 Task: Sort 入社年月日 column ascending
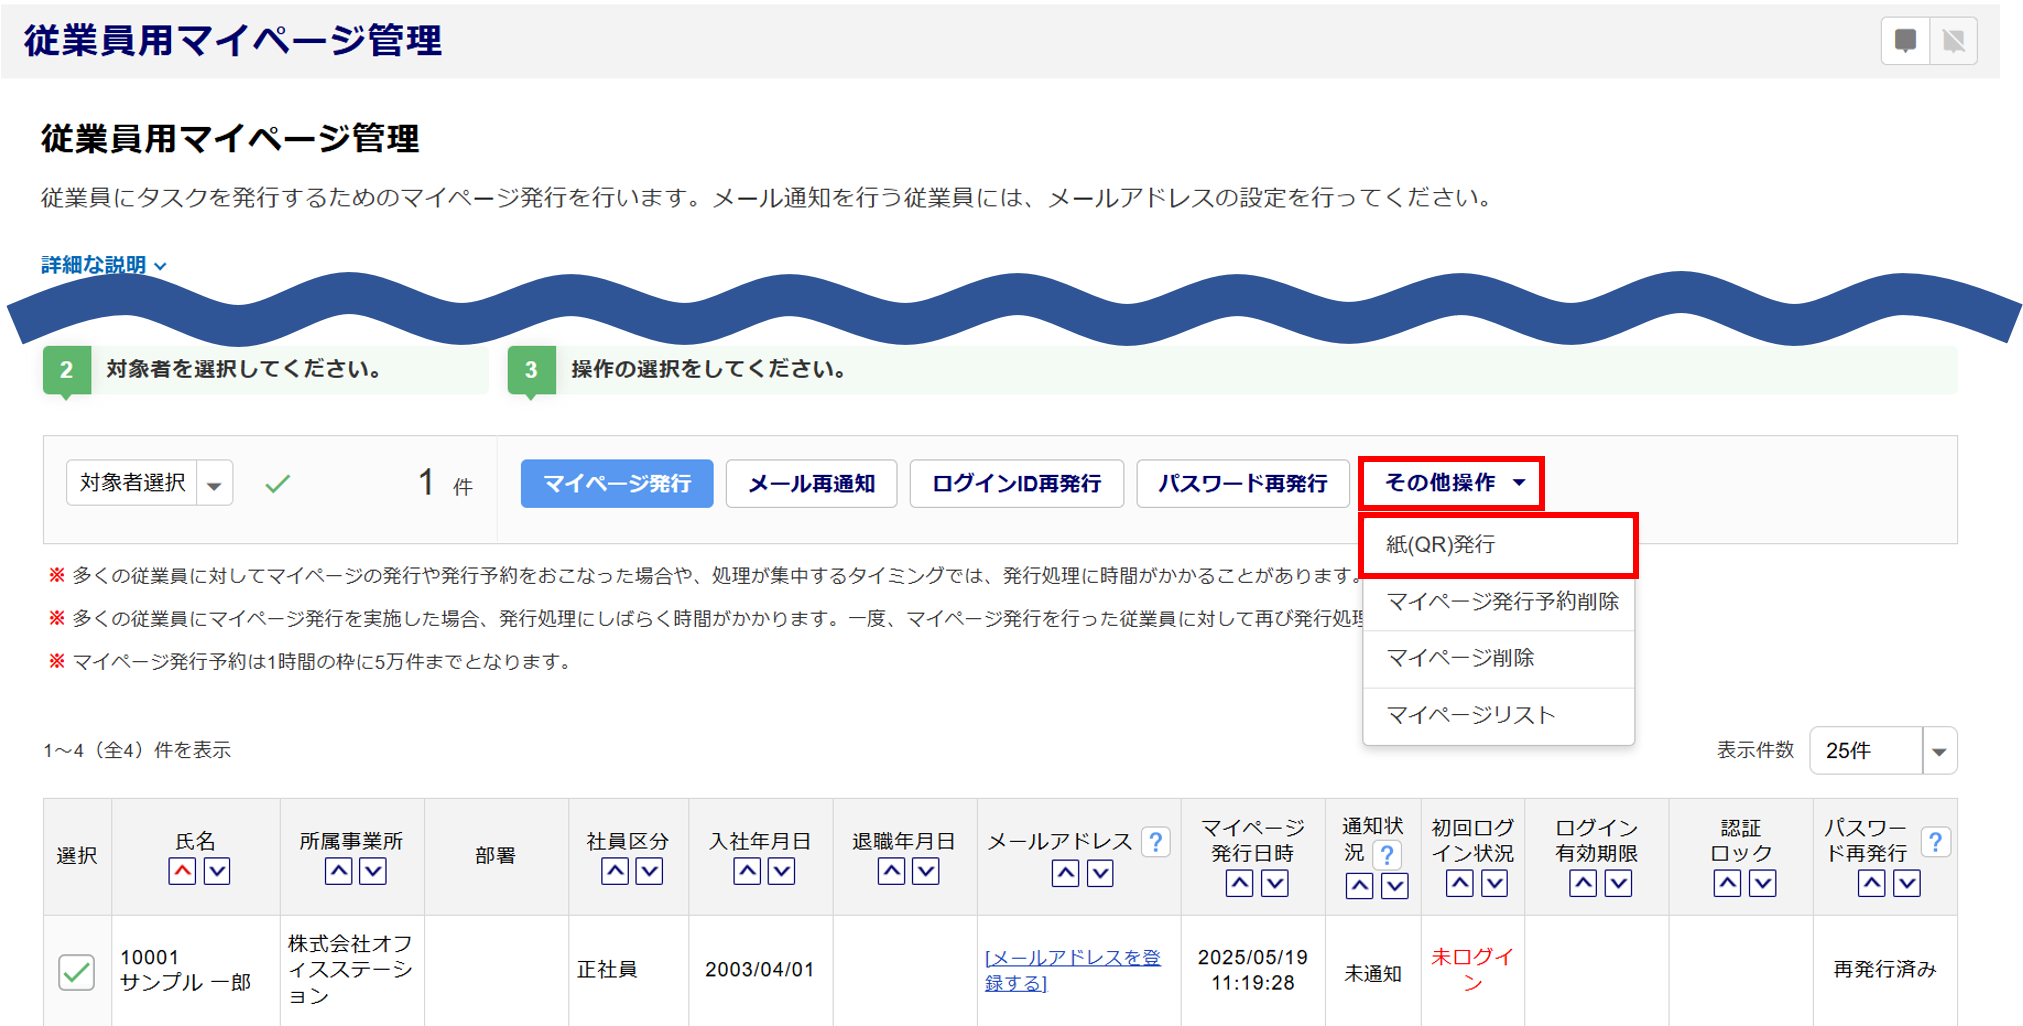(x=747, y=871)
